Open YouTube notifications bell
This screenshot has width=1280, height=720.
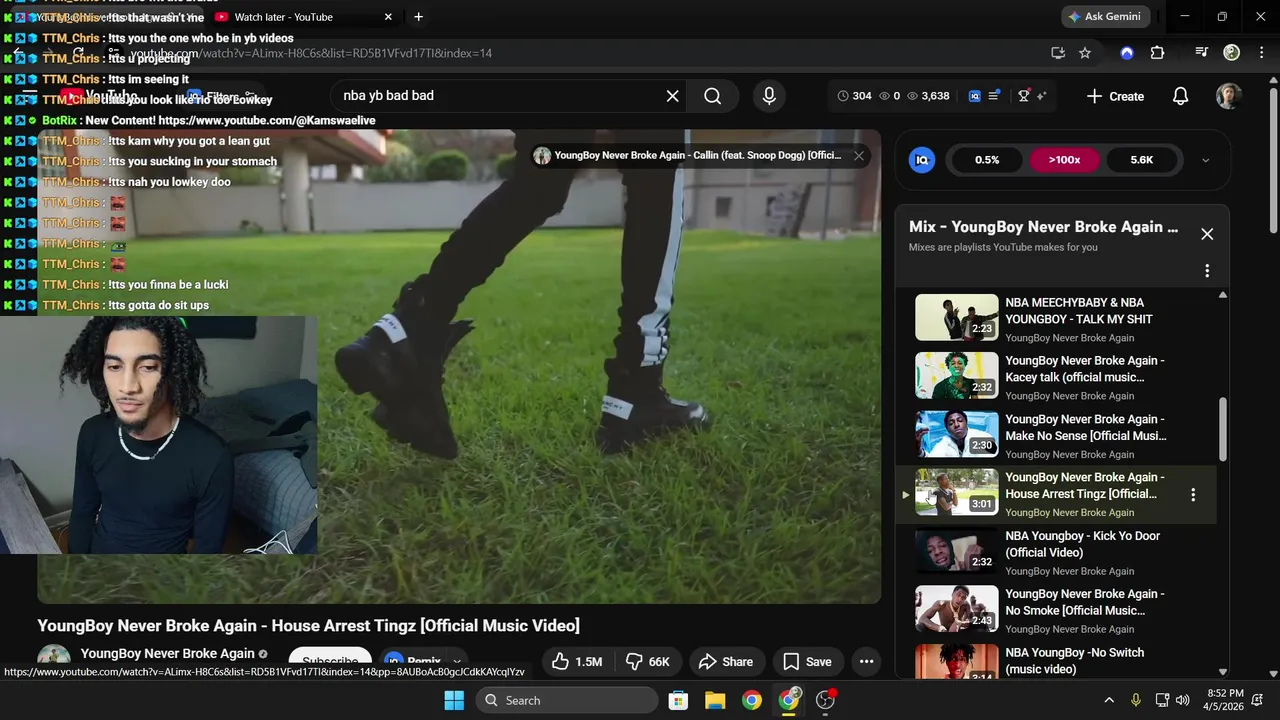pos(1180,96)
